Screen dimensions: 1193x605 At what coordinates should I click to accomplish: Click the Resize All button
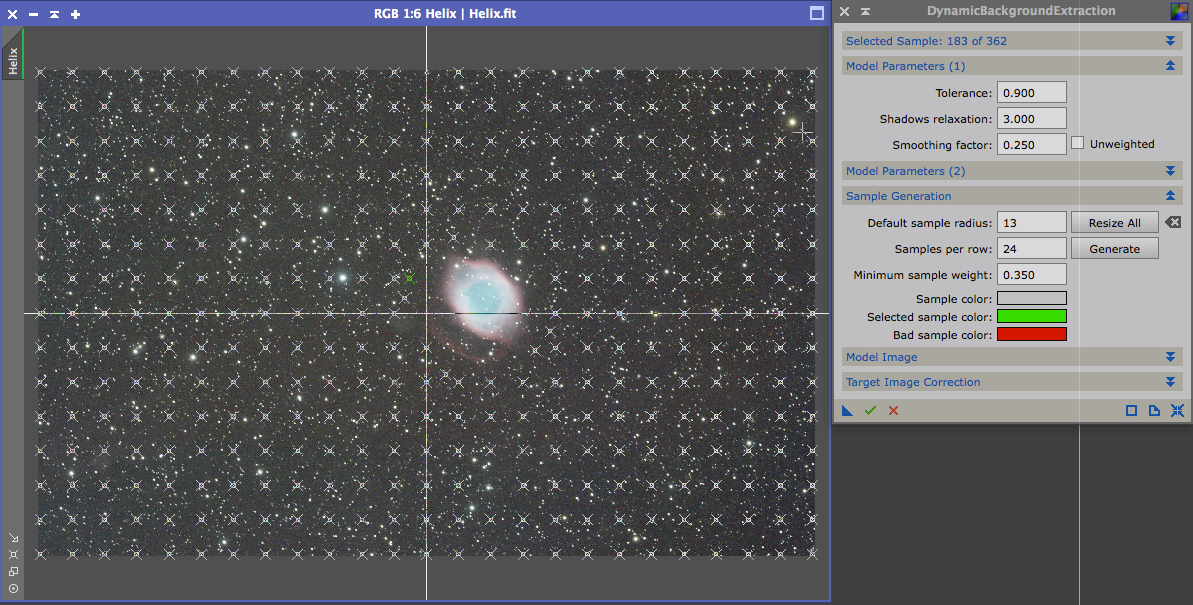[1115, 222]
